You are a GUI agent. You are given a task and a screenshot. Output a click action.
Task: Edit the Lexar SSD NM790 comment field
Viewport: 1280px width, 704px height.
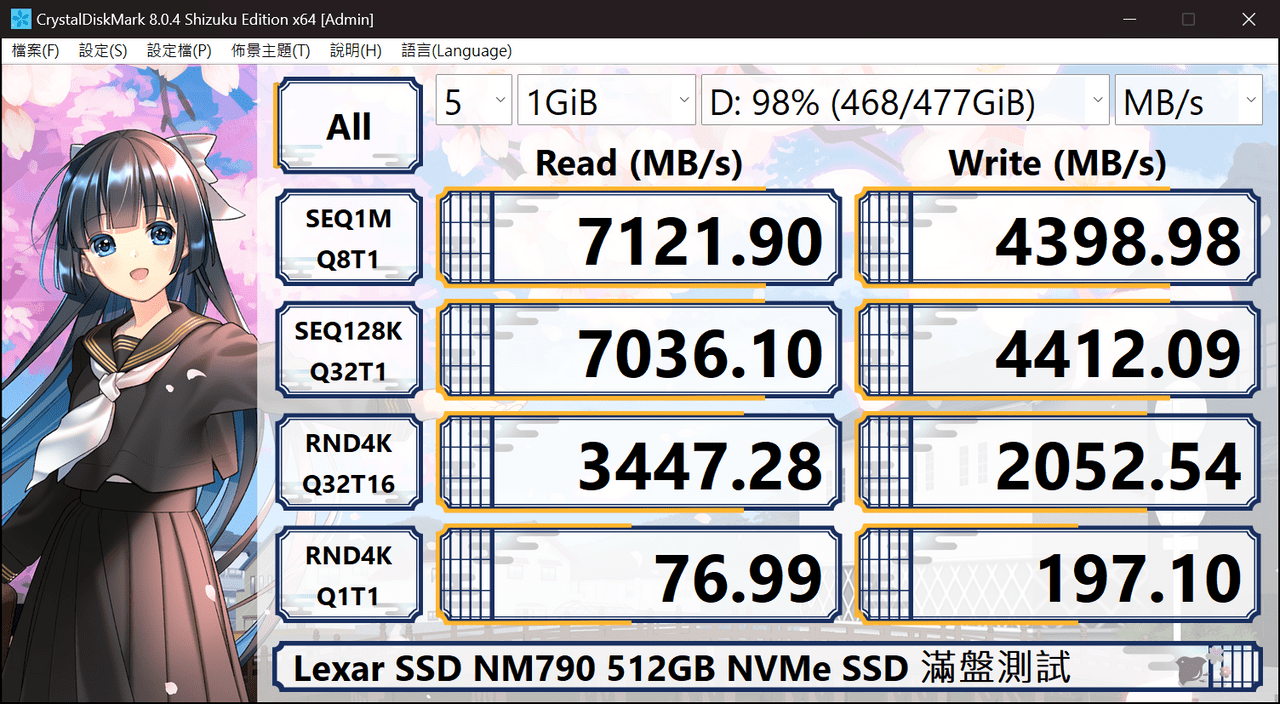point(768,668)
